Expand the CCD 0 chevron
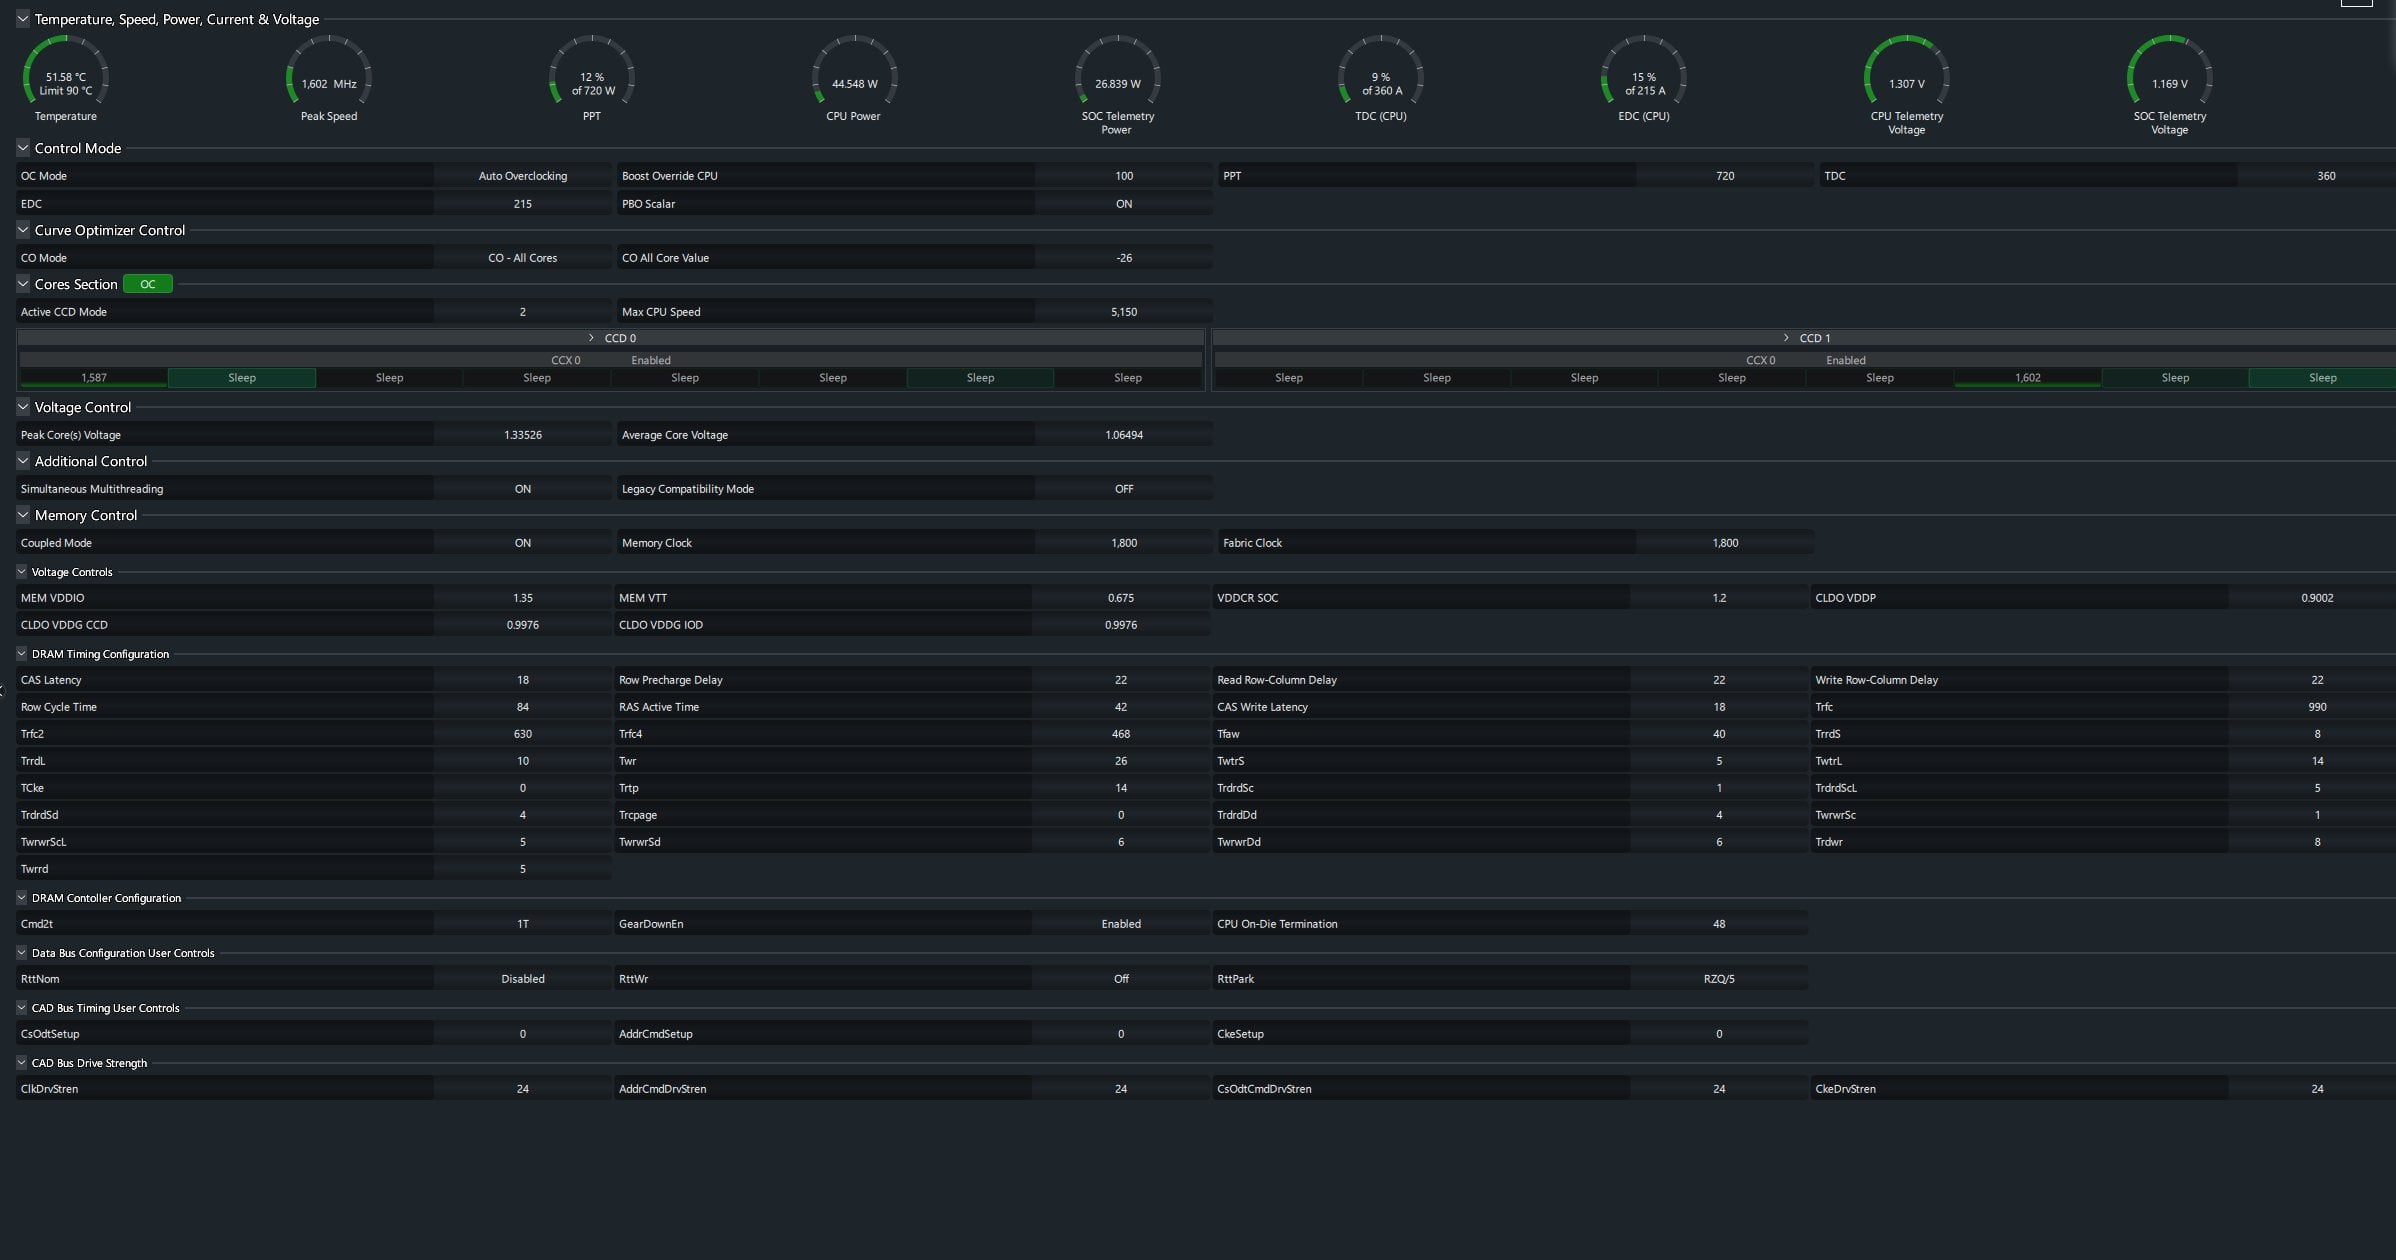 pyautogui.click(x=591, y=338)
